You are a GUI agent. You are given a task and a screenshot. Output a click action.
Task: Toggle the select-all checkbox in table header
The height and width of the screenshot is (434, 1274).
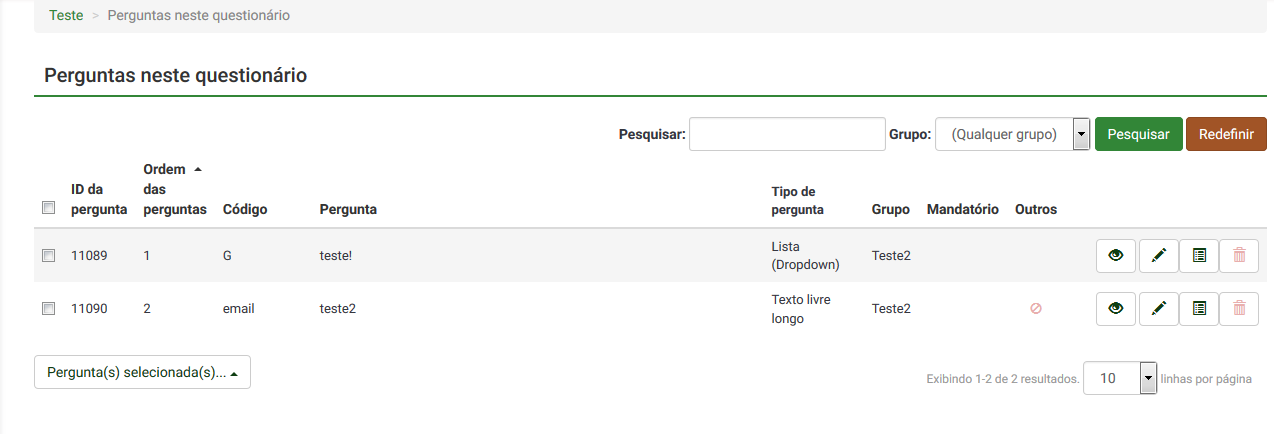(48, 209)
